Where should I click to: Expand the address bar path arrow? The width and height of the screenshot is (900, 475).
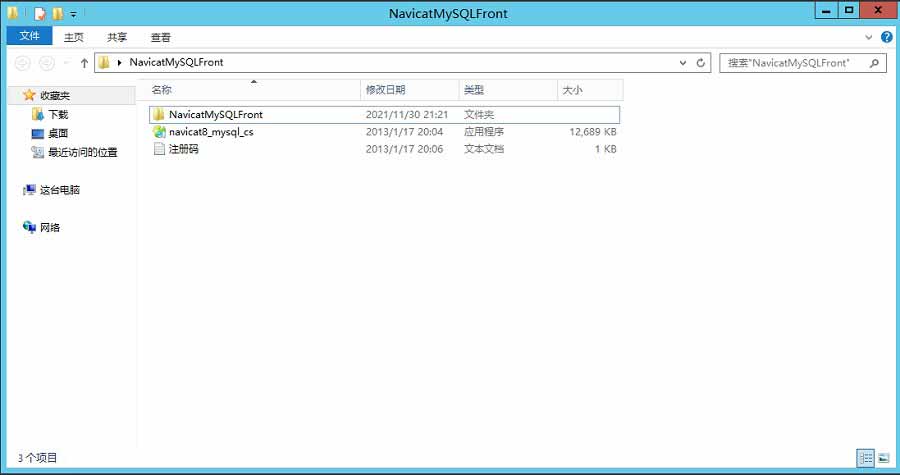[x=119, y=63]
